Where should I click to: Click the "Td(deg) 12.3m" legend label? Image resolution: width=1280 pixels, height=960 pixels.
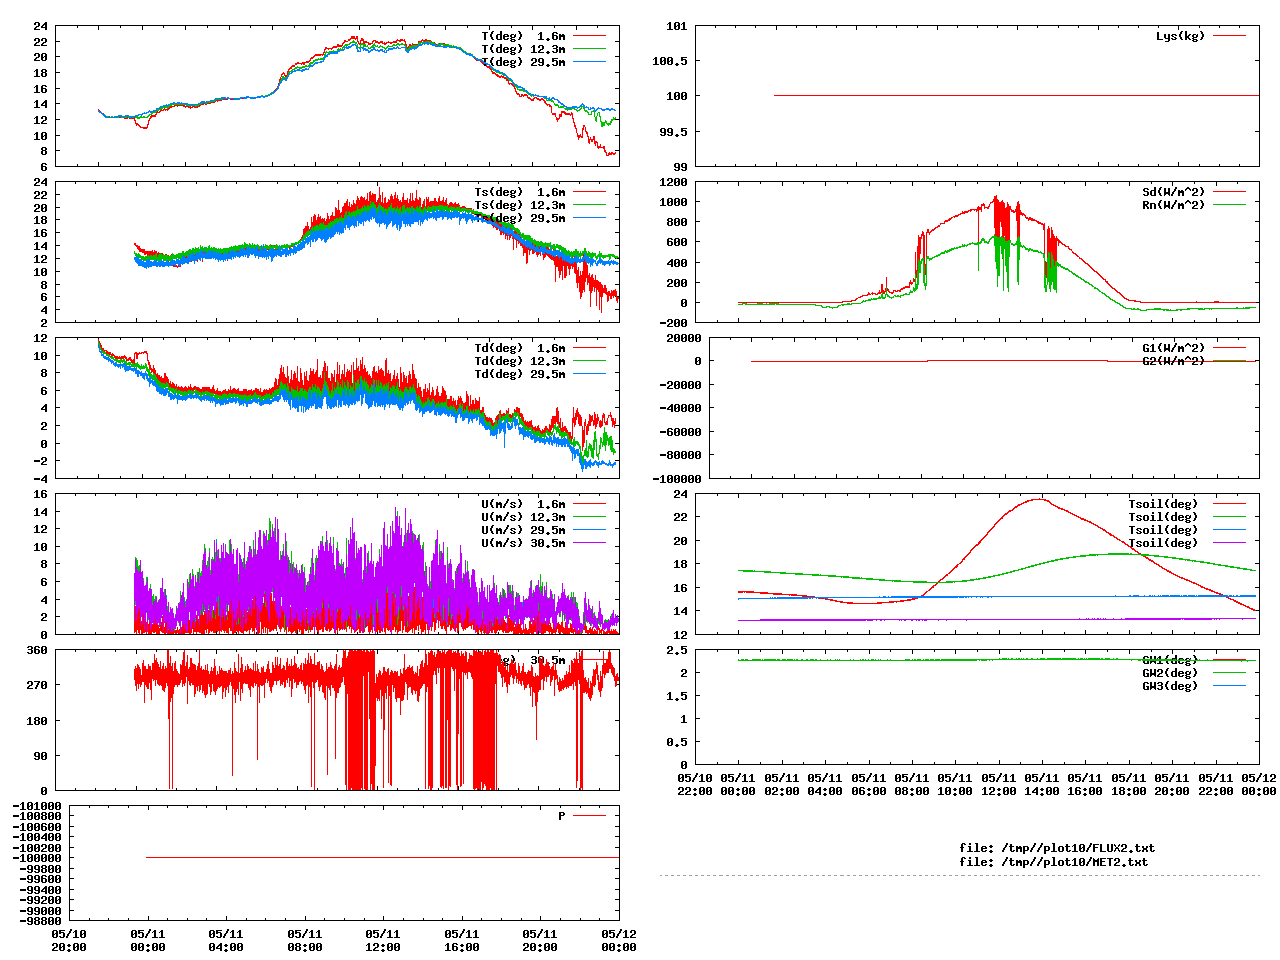pyautogui.click(x=519, y=361)
